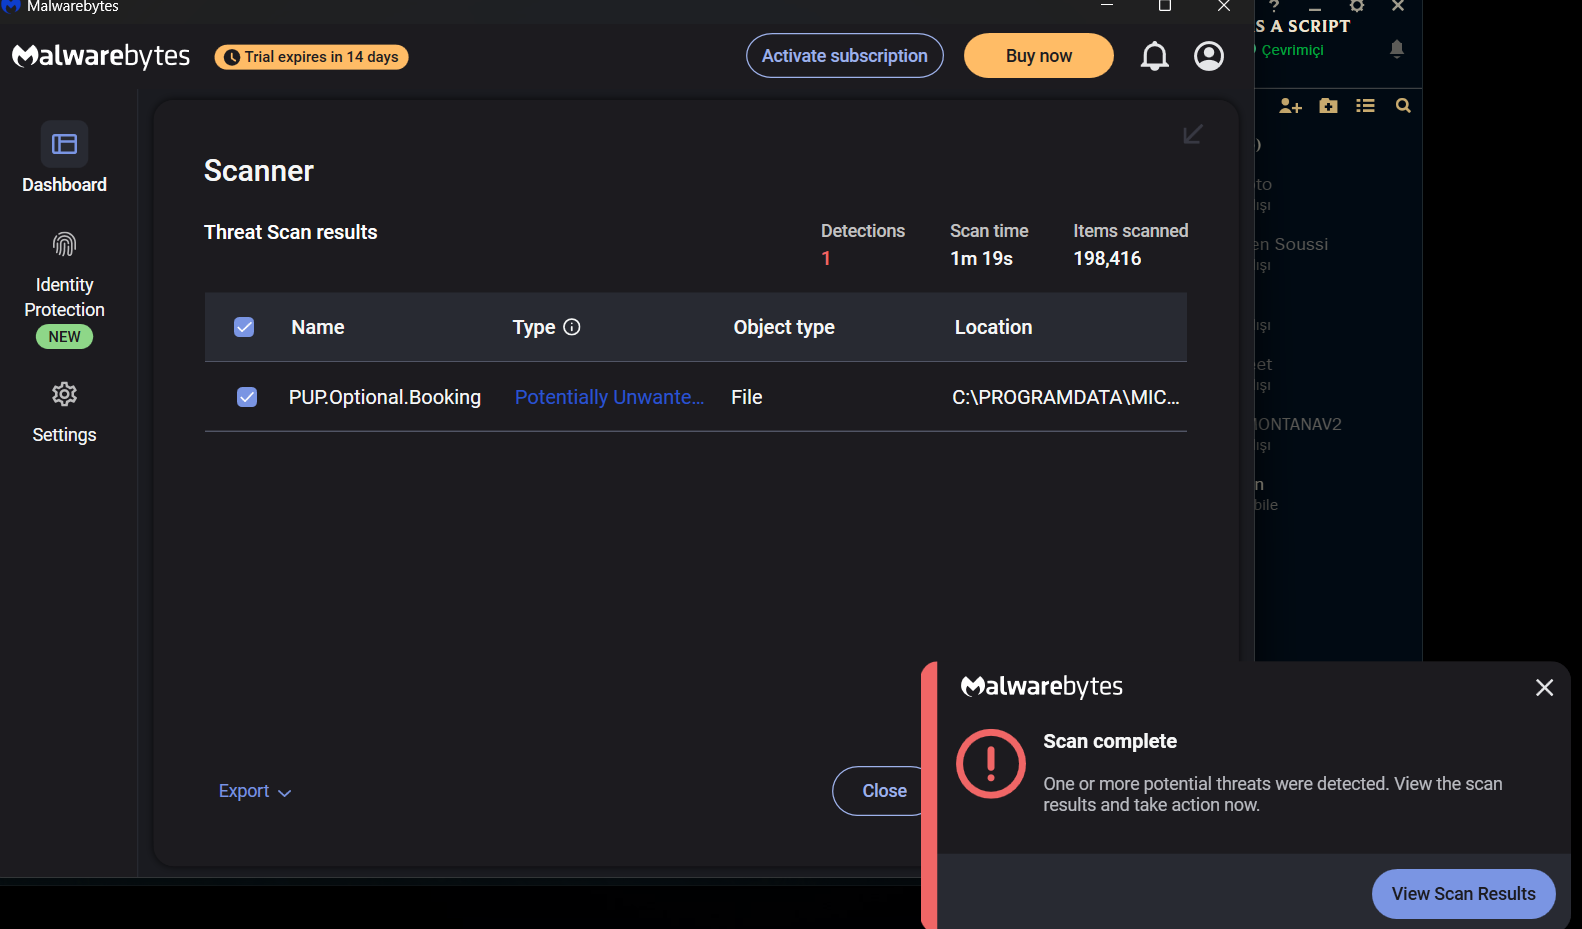Image resolution: width=1582 pixels, height=929 pixels.
Task: Click the Çevrimiçi status in chat window
Action: pyautogui.click(x=1292, y=50)
